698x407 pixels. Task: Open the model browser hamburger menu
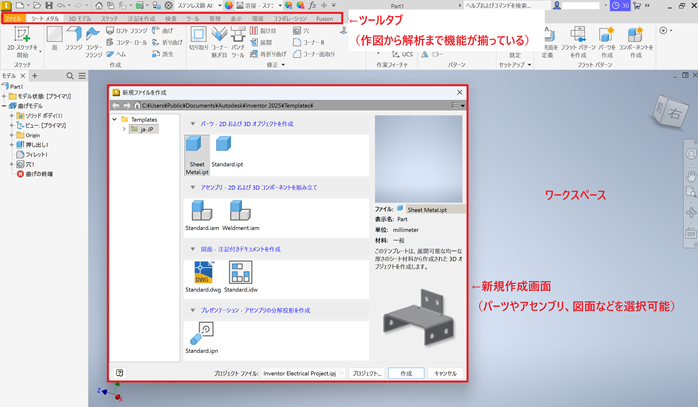coord(82,76)
